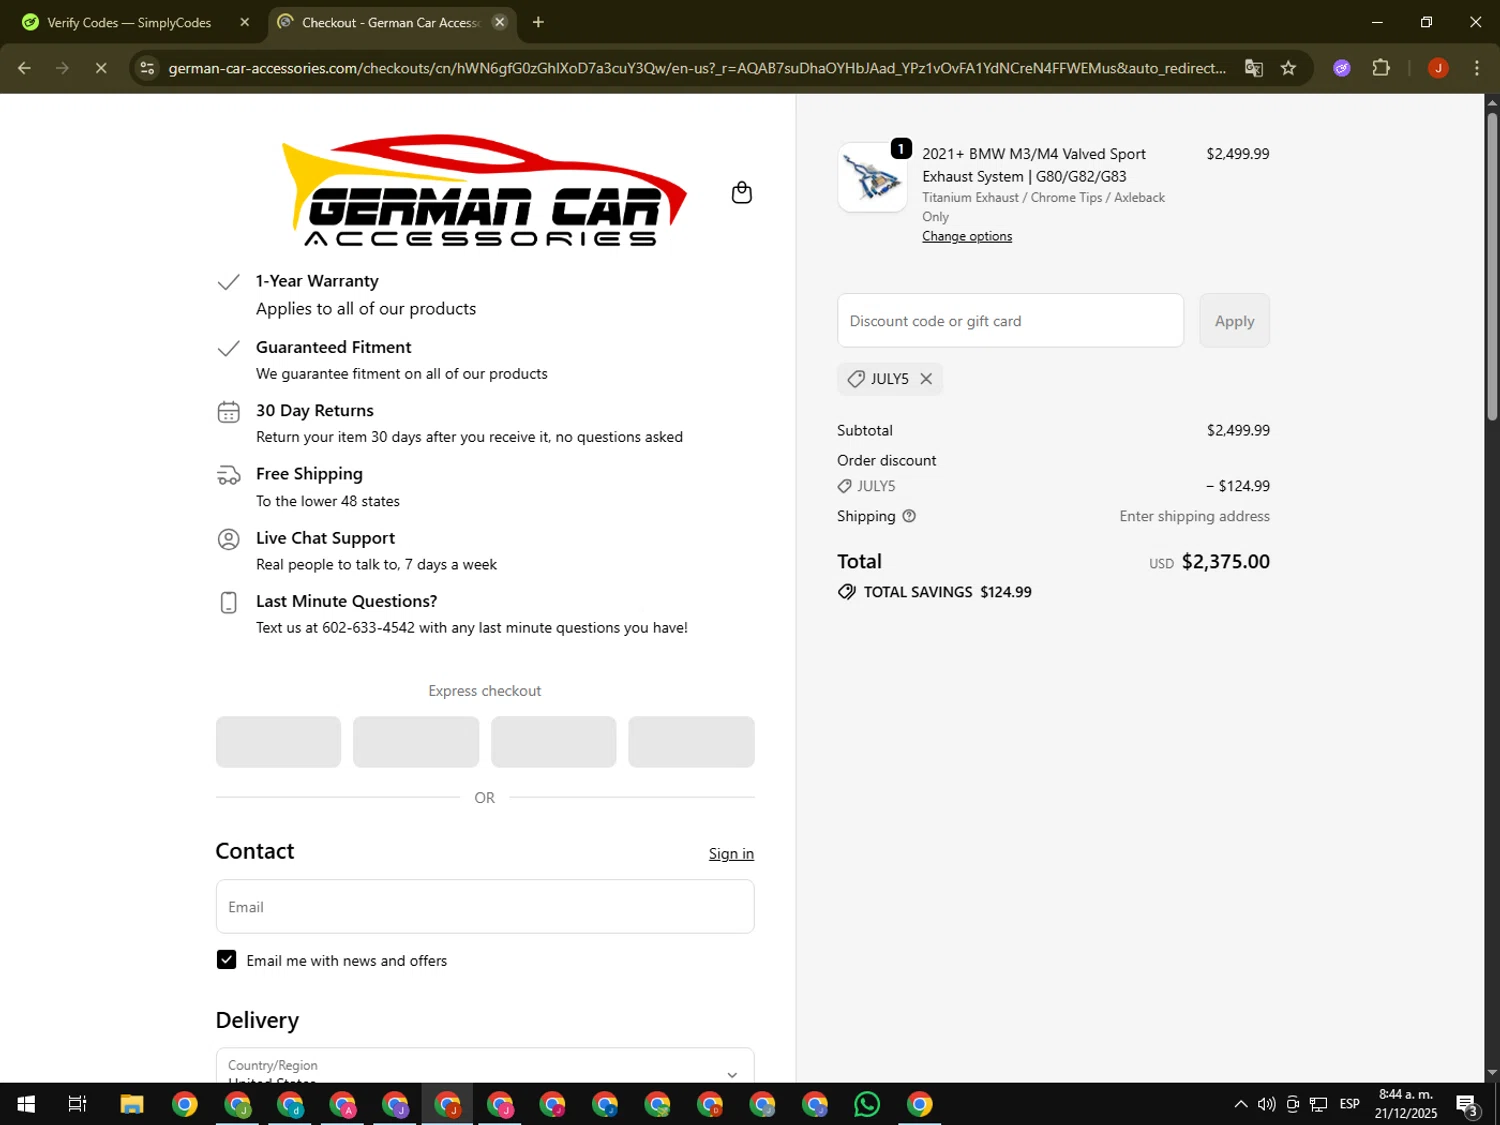Open Chrome profile avatar J
The image size is (1500, 1125).
click(x=1438, y=68)
